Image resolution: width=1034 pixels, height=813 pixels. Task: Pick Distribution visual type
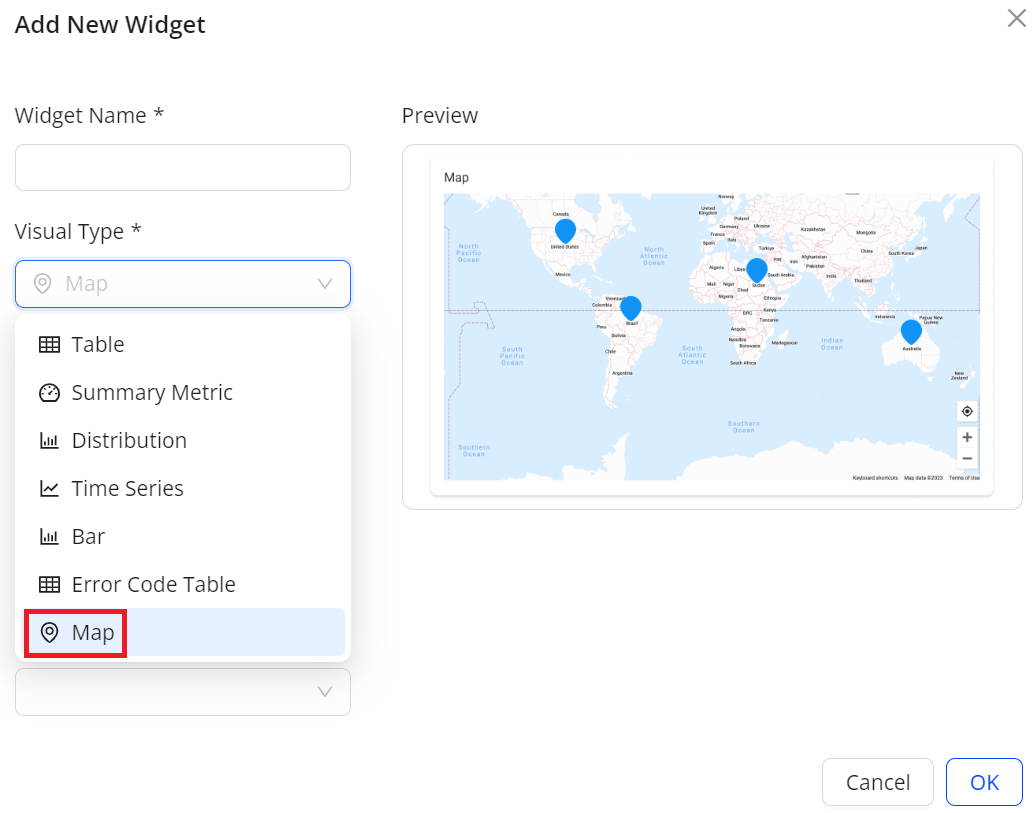(x=128, y=441)
